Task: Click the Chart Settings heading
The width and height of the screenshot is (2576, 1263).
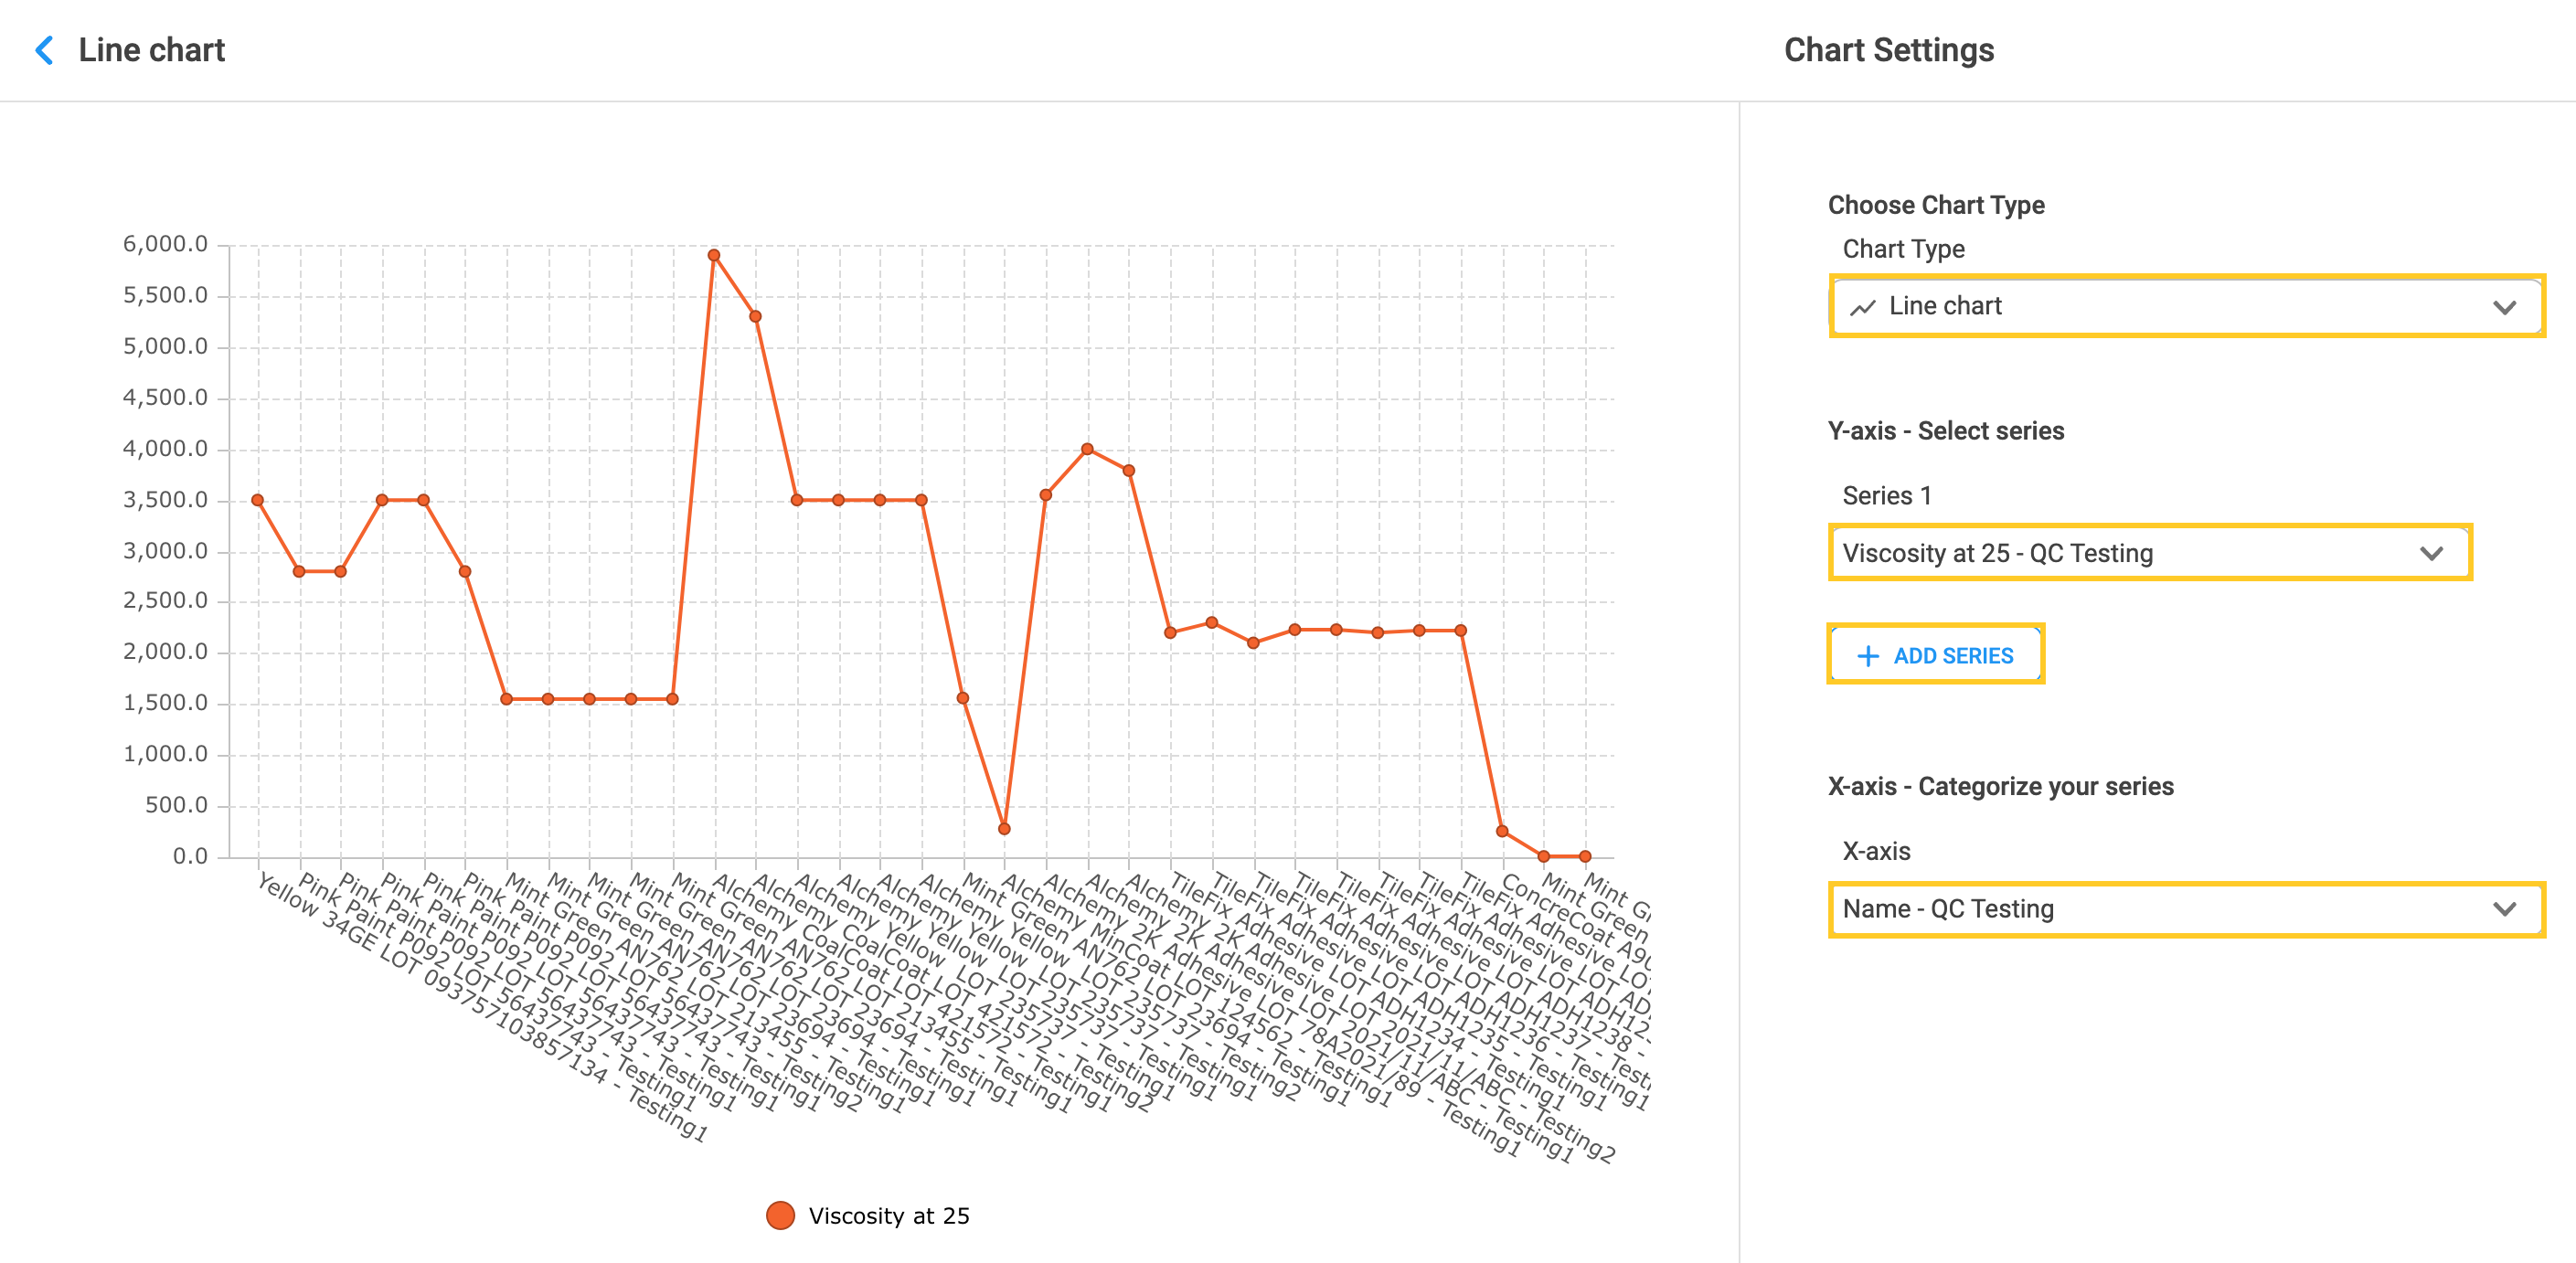Action: point(1888,50)
